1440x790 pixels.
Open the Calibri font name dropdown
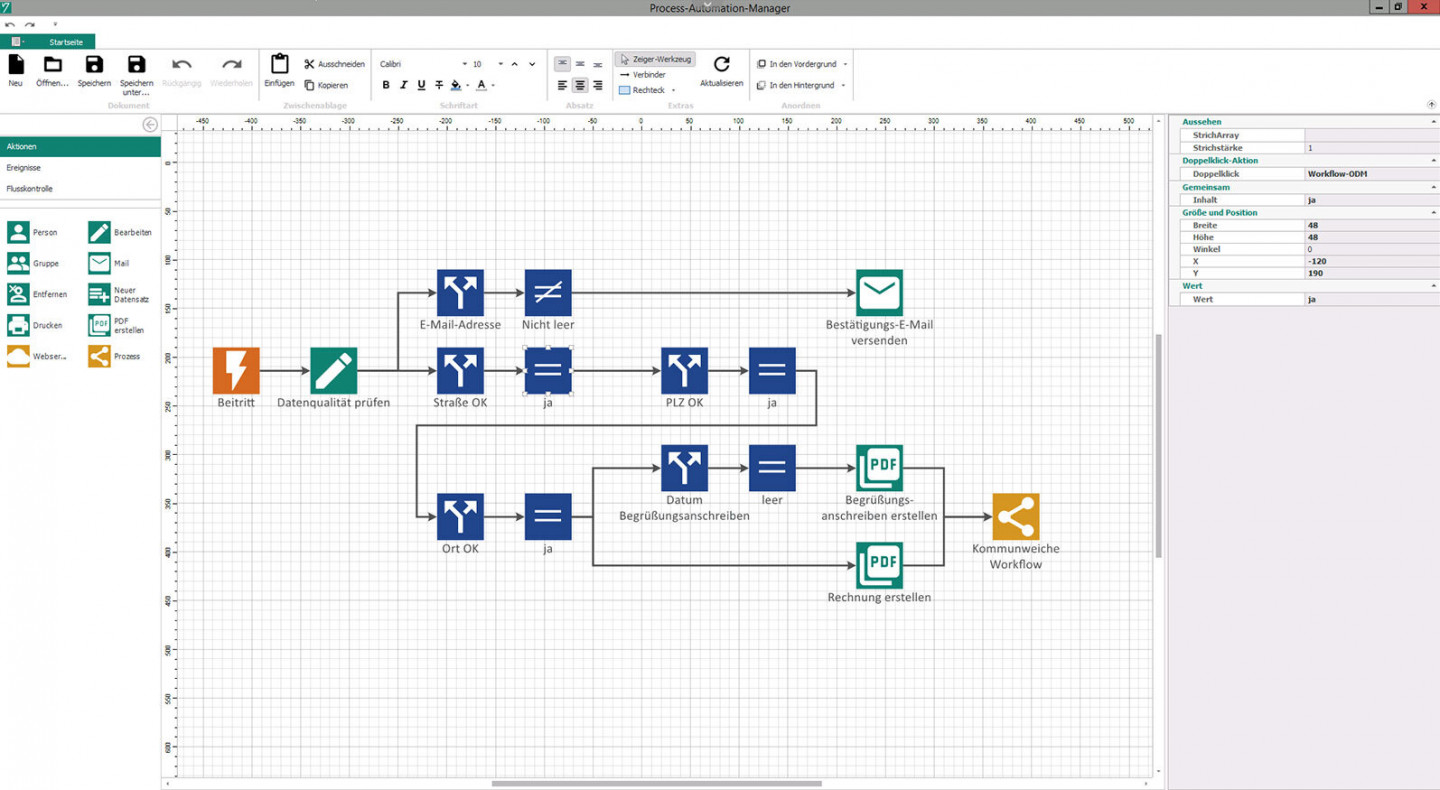(x=464, y=64)
